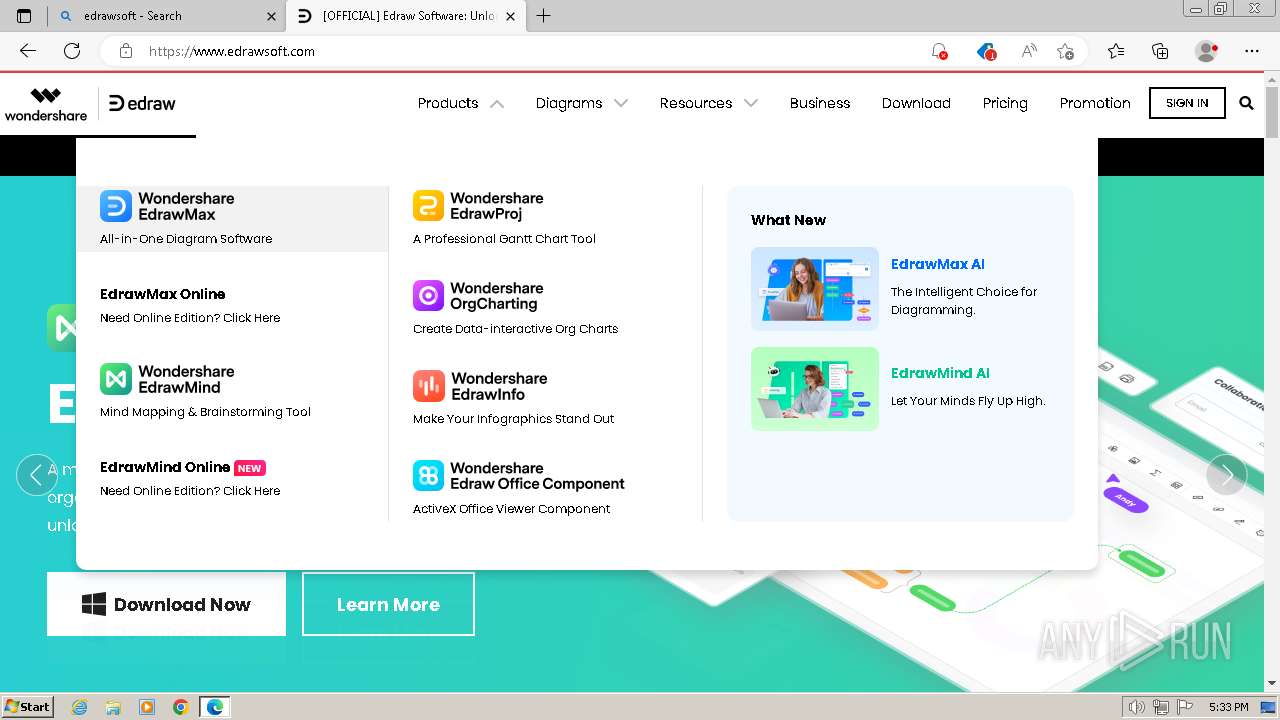The width and height of the screenshot is (1280, 720).
Task: Open the Promotion page
Action: [1095, 103]
